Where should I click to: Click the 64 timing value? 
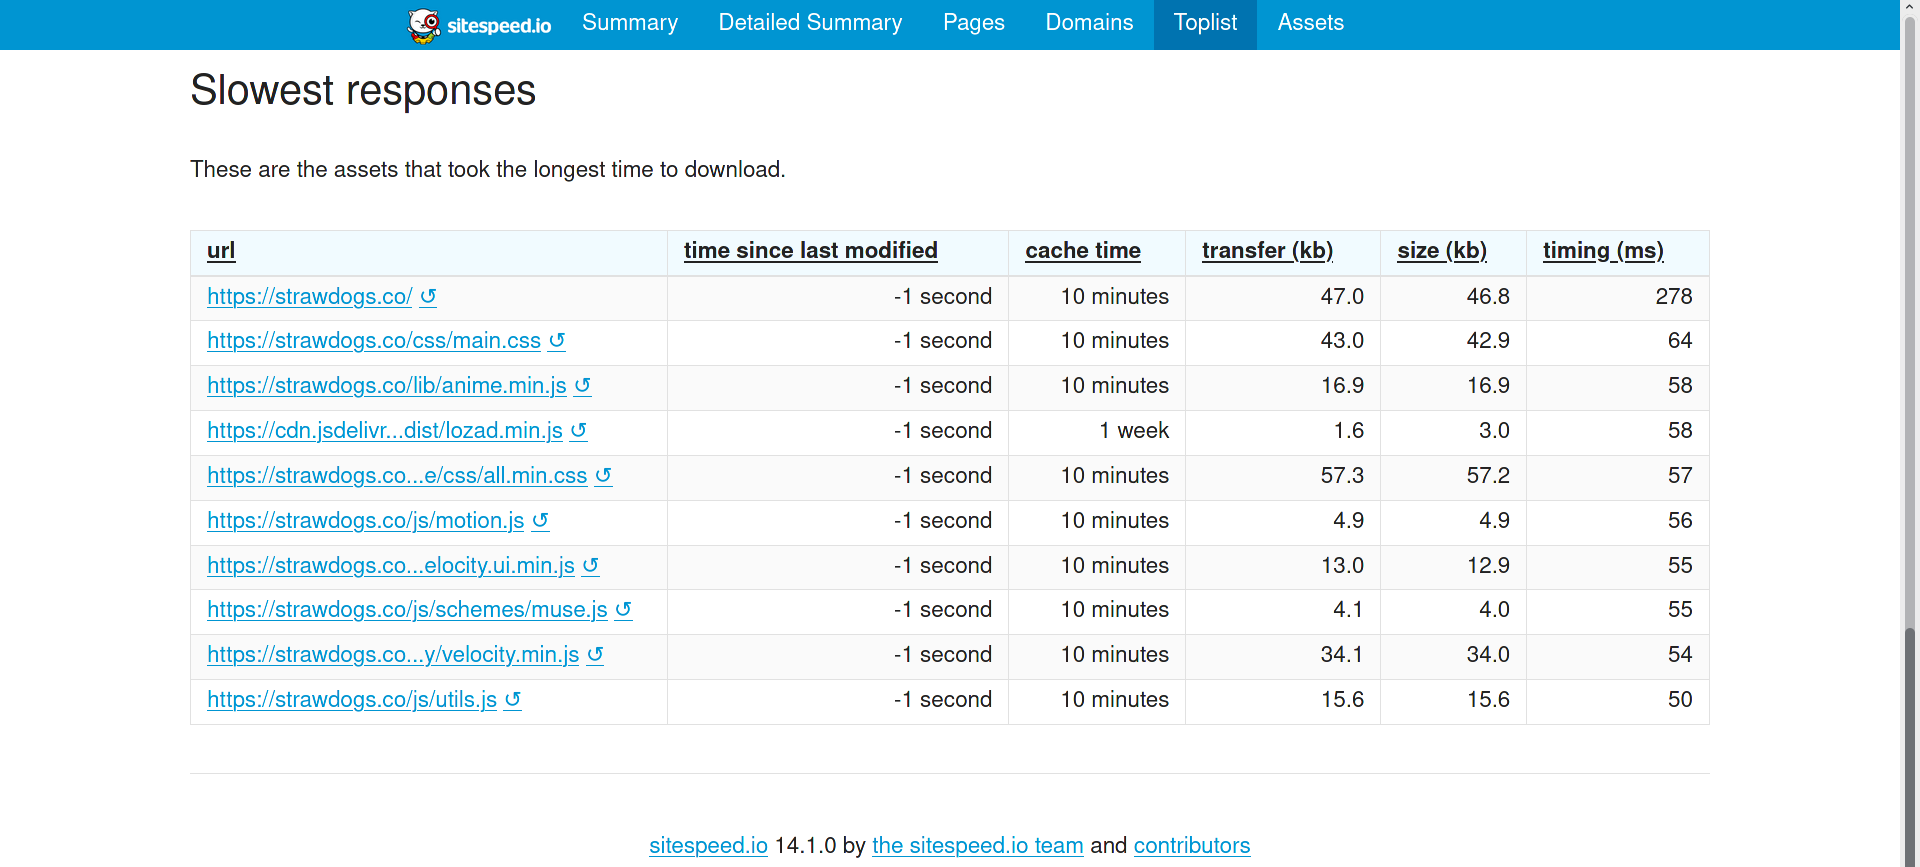click(1680, 340)
